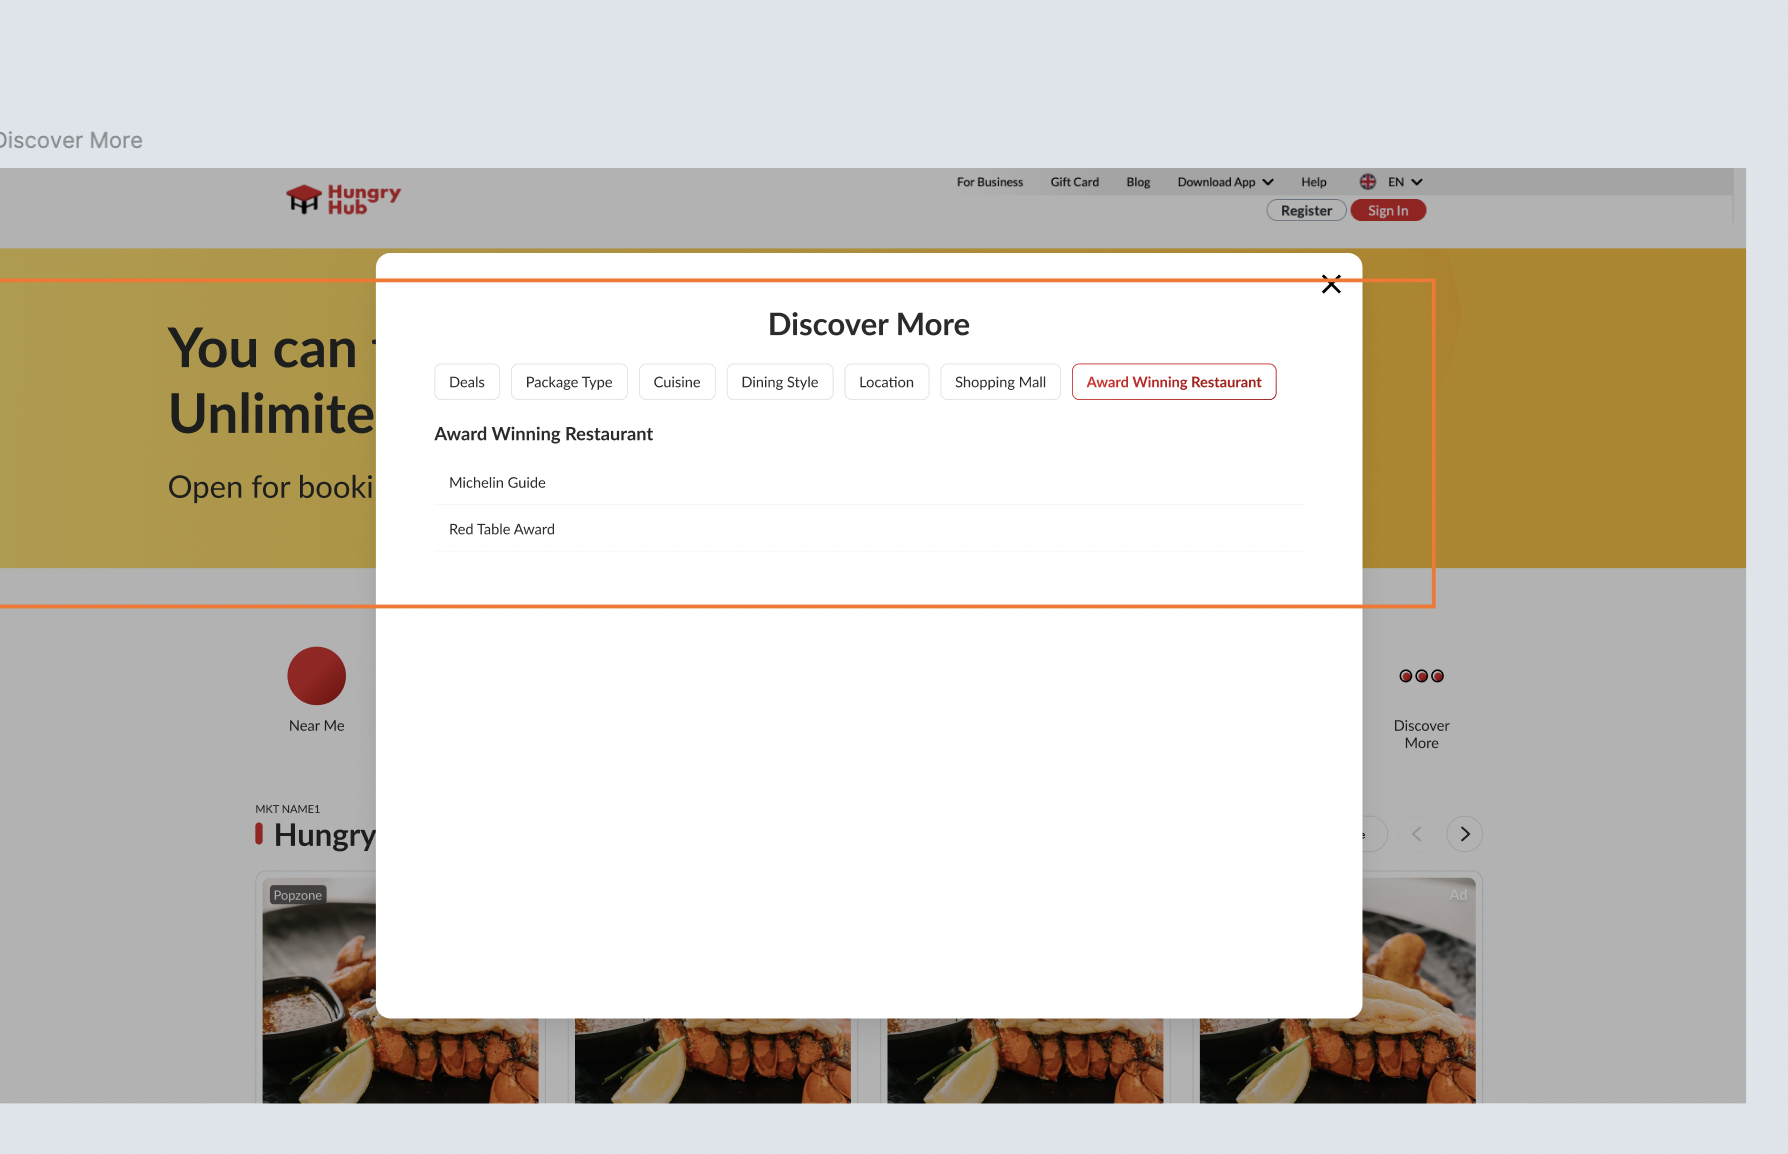Click the globe language flag icon
The image size is (1788, 1154).
pyautogui.click(x=1367, y=182)
